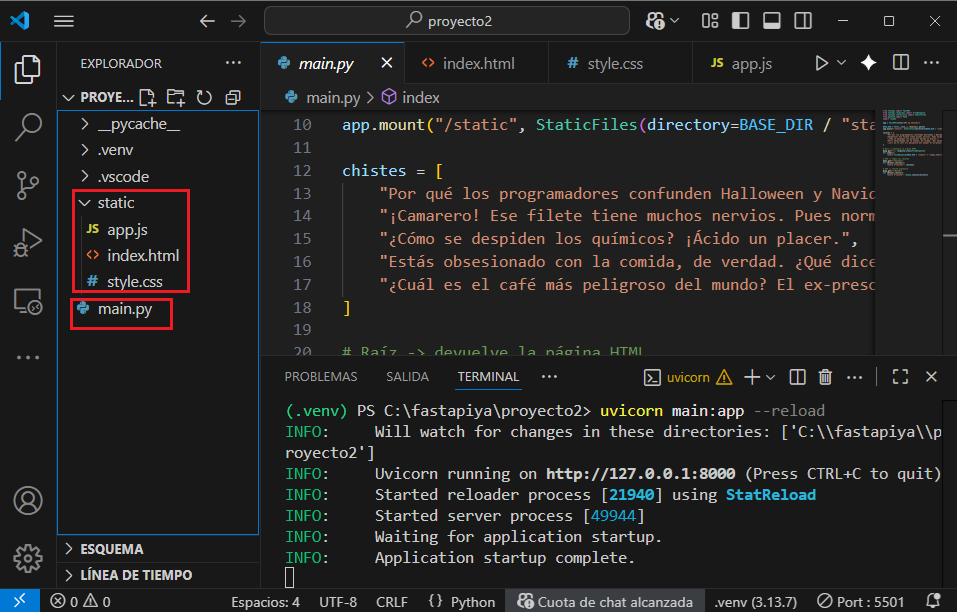Open Explorer views and more actions menu
Viewport: 957px width, 612px height.
click(233, 63)
